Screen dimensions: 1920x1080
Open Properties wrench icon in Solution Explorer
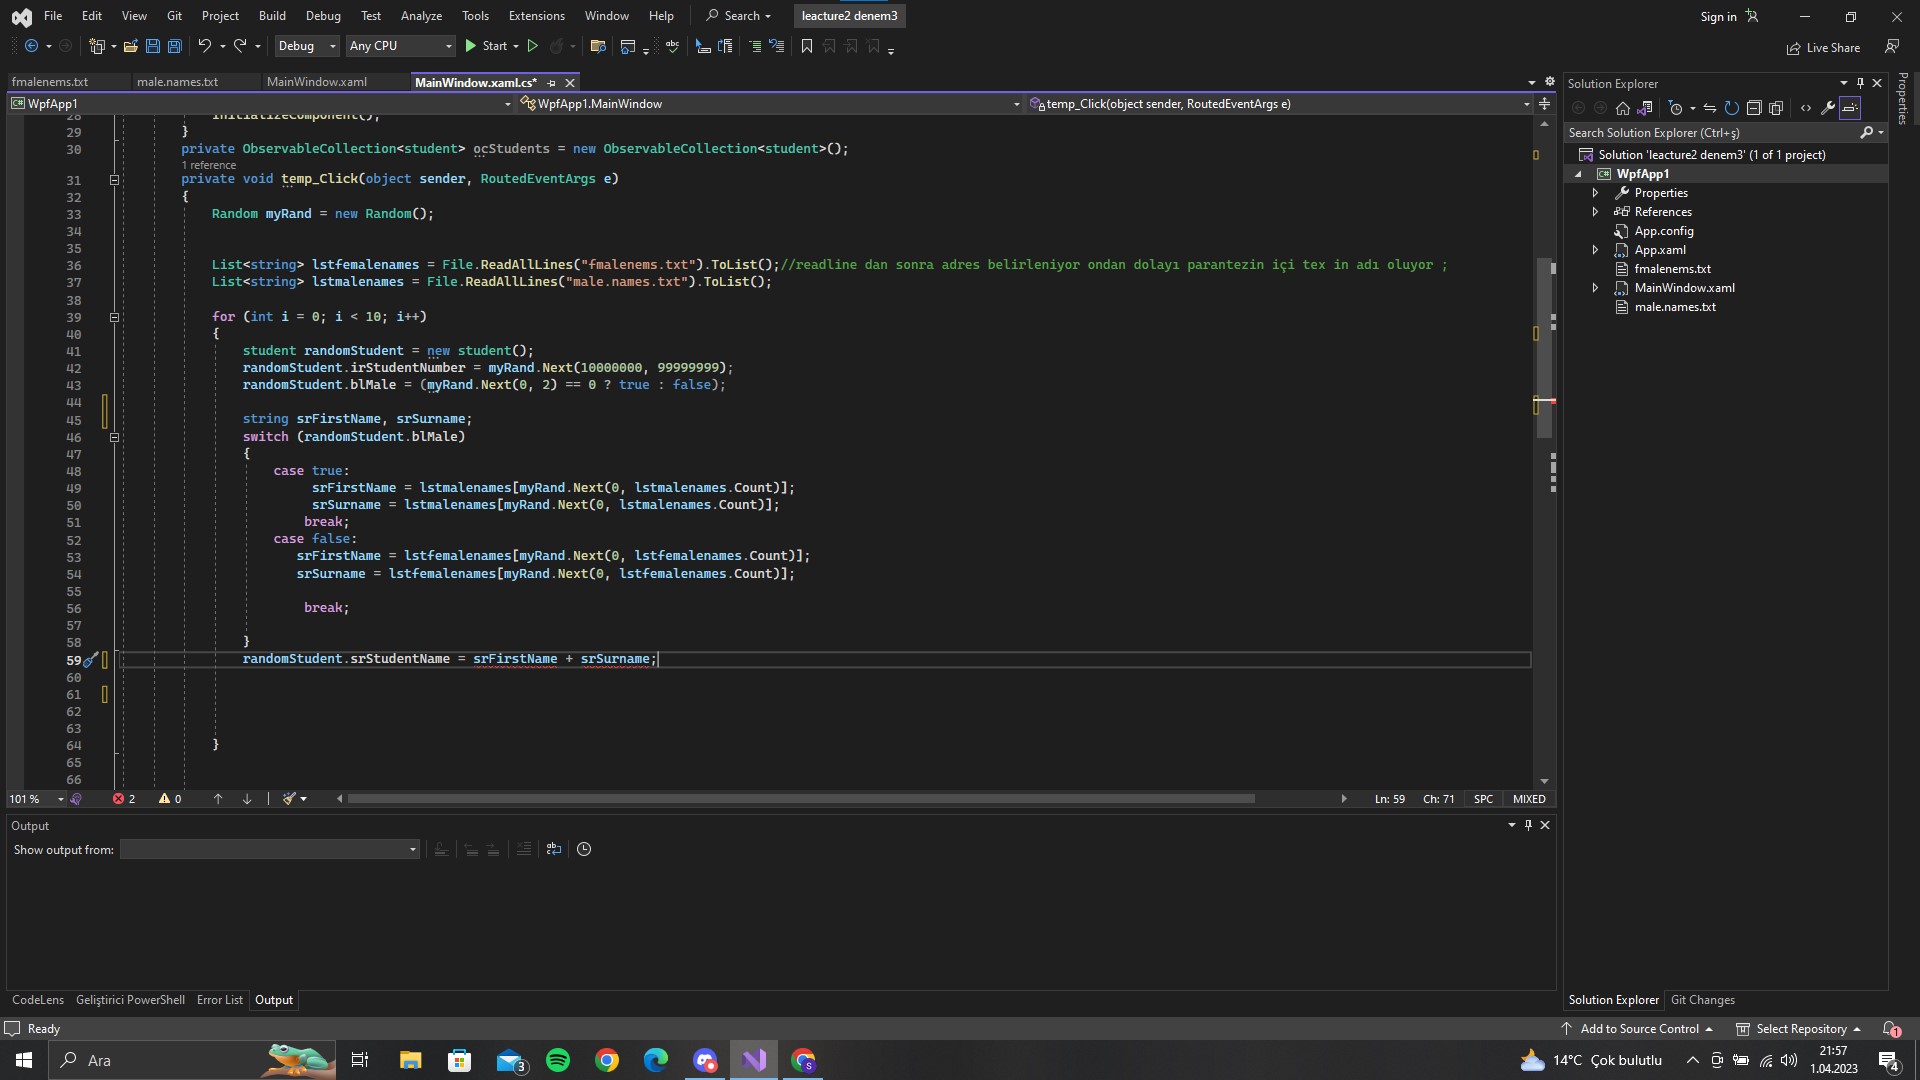point(1828,108)
